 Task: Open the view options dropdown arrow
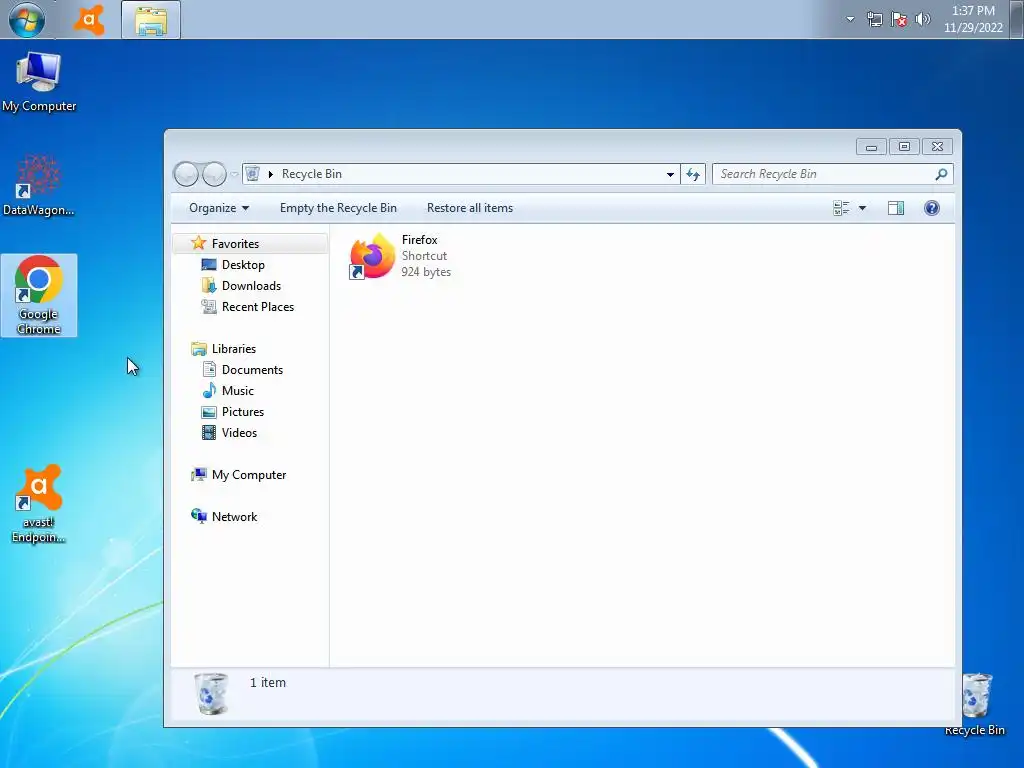click(x=862, y=208)
